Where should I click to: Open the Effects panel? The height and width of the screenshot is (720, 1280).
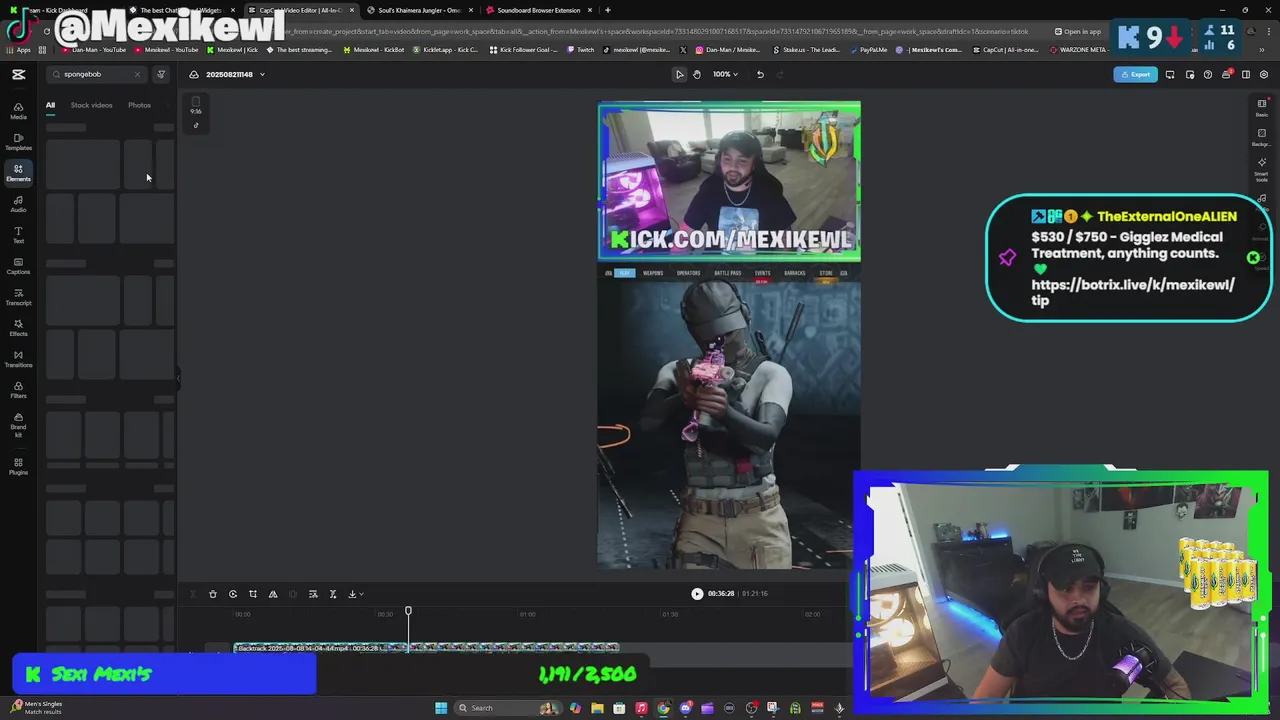(x=18, y=328)
